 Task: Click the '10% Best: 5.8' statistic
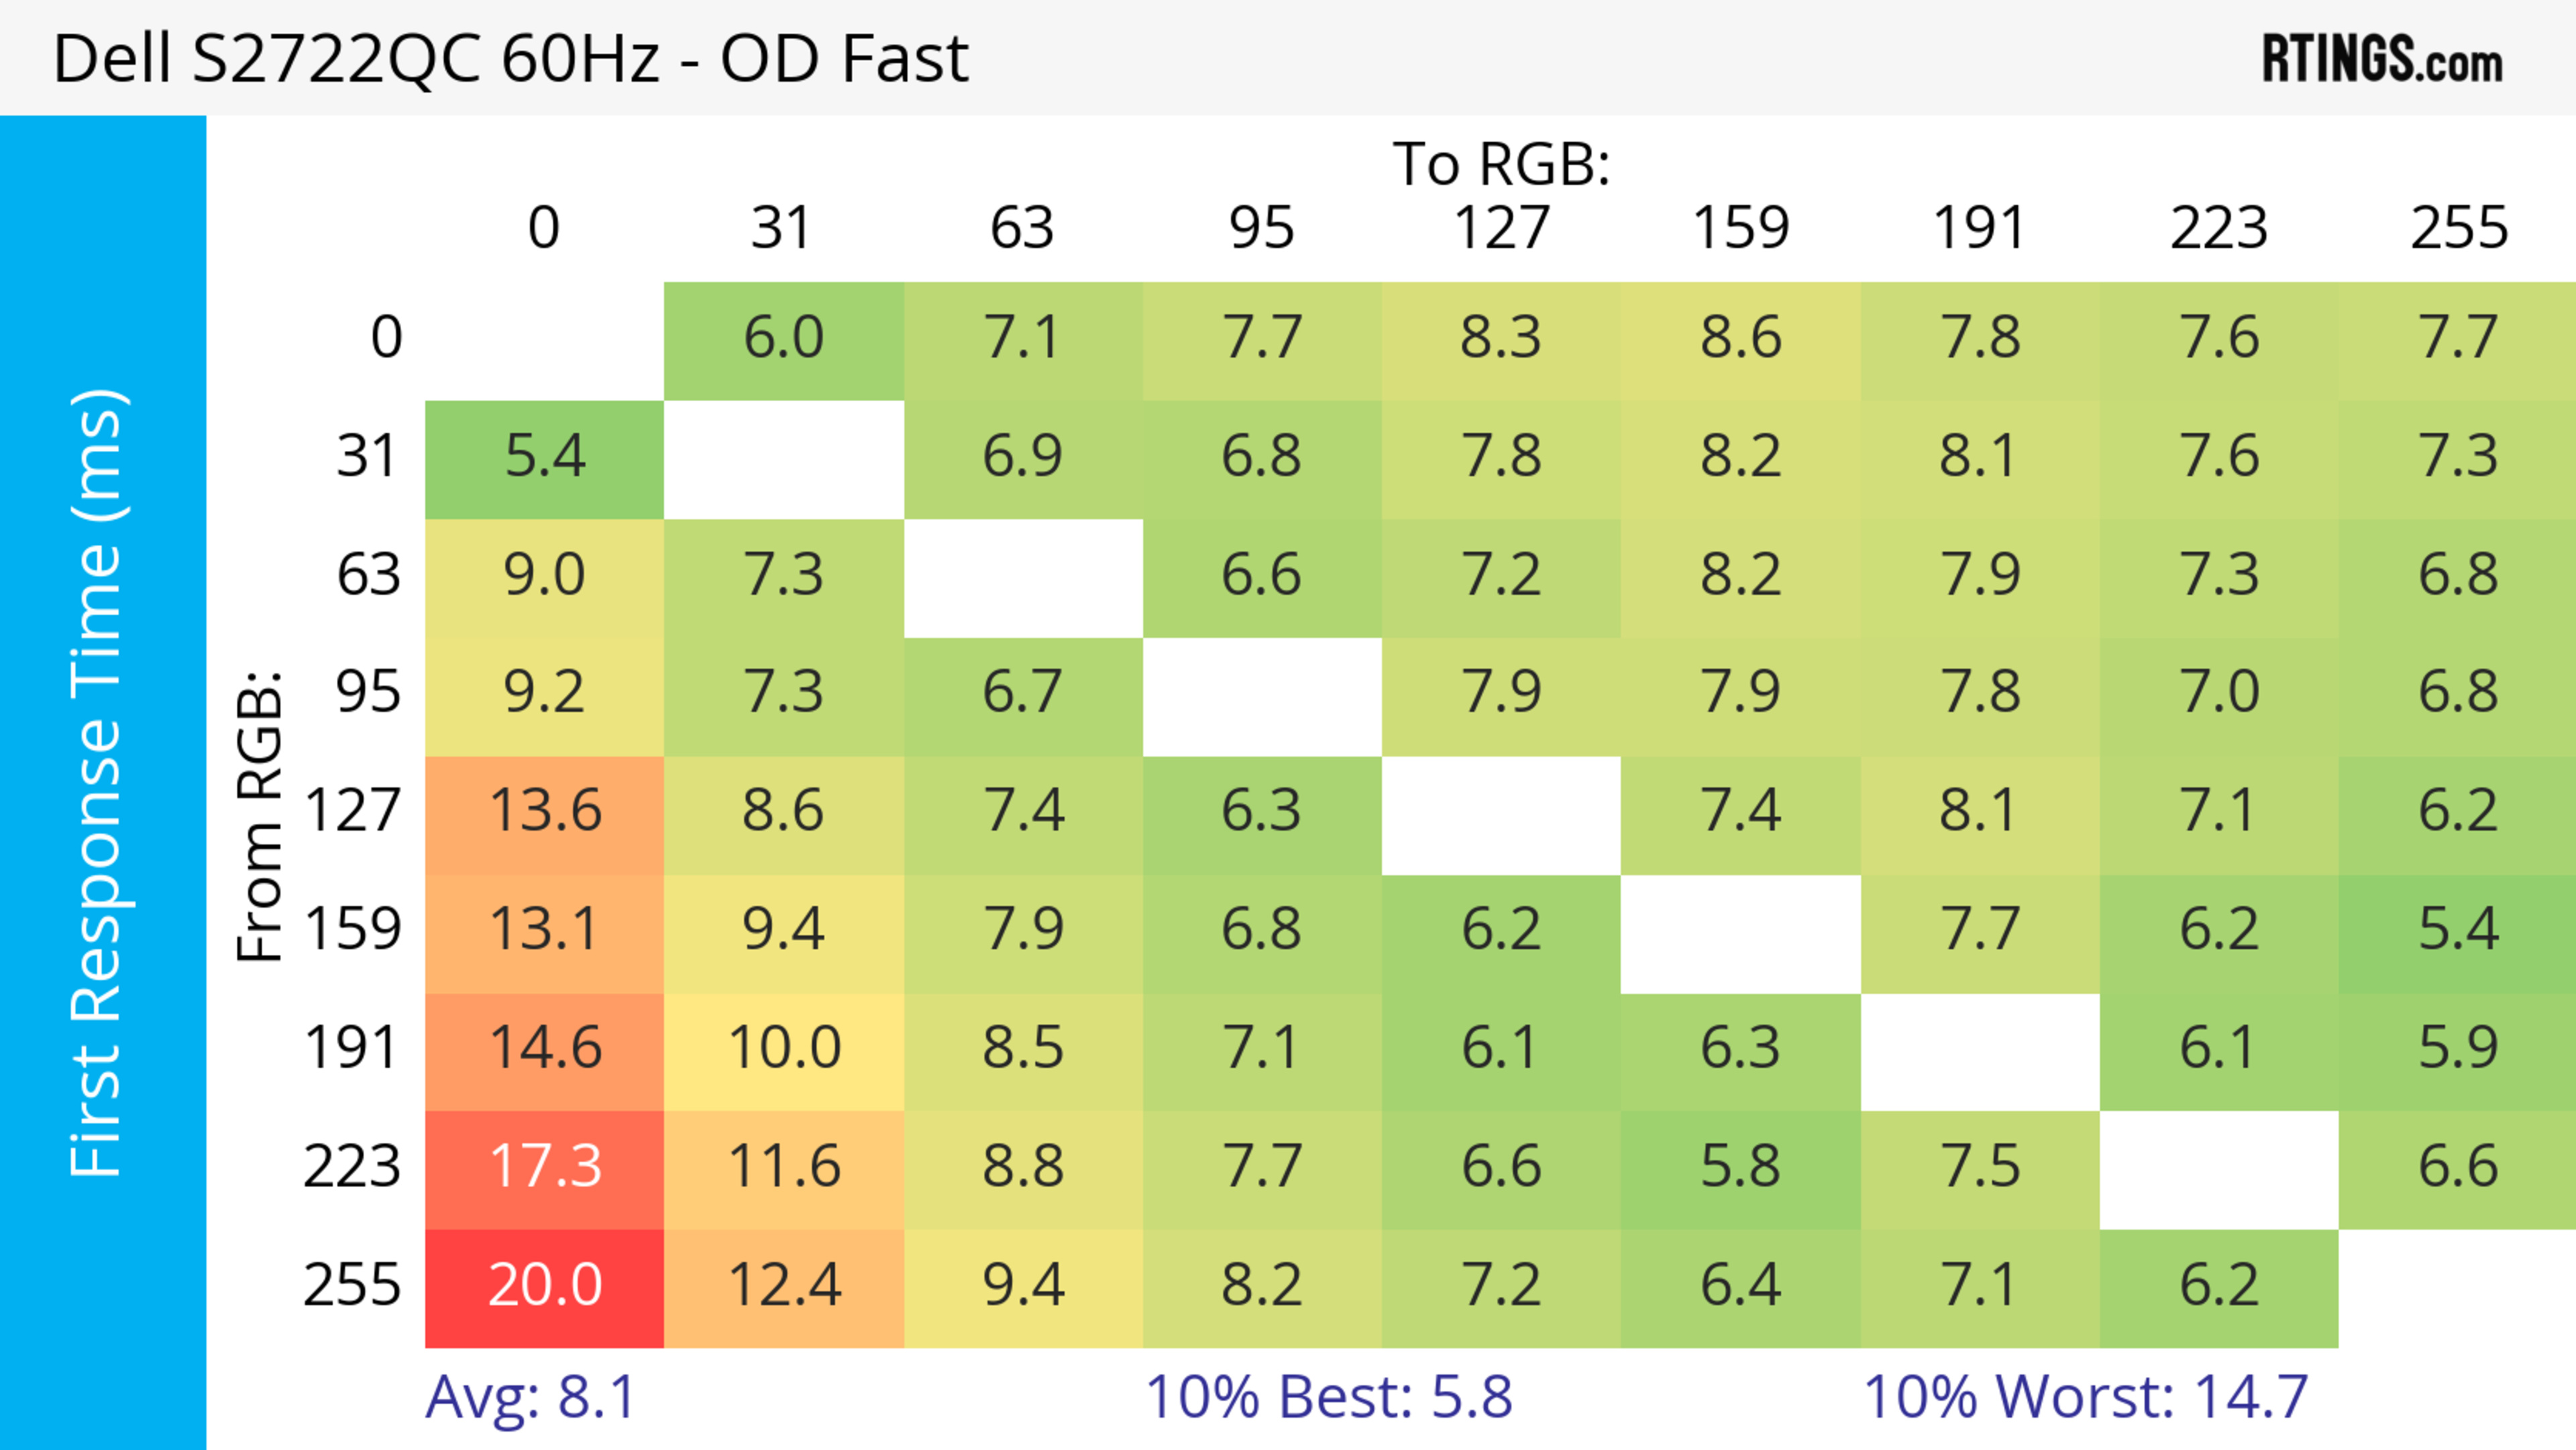click(x=1328, y=1397)
